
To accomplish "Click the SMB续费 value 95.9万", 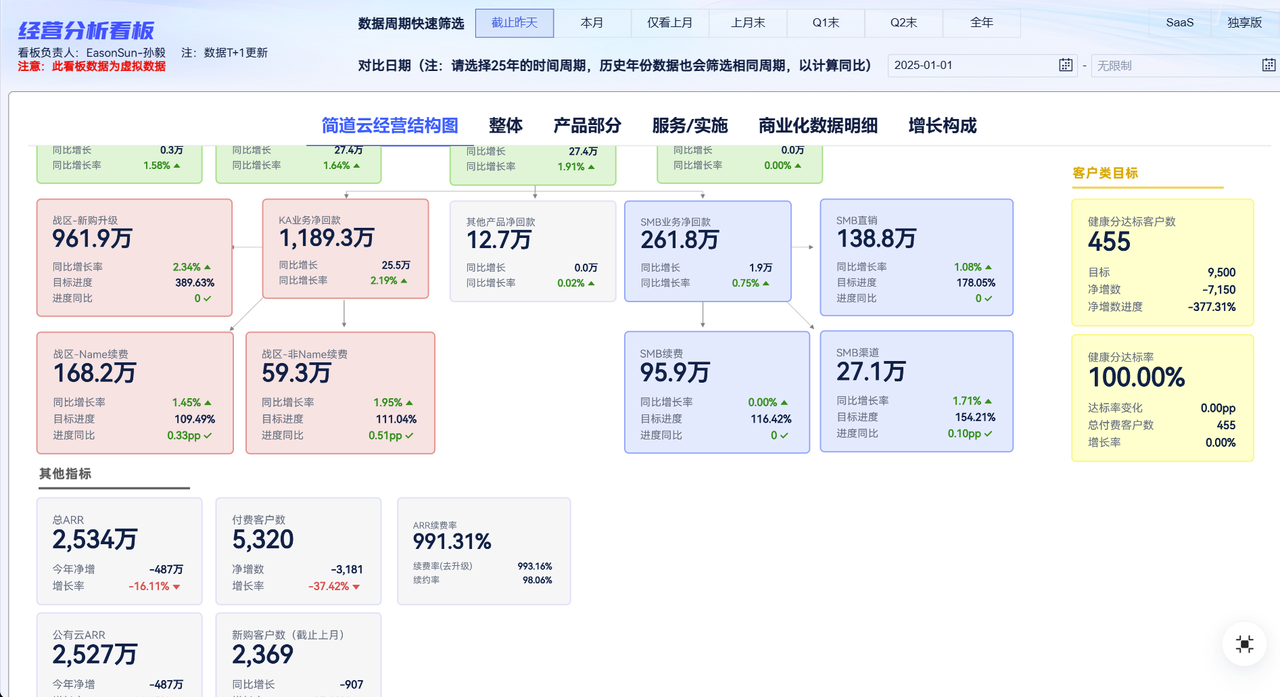I will [x=675, y=372].
